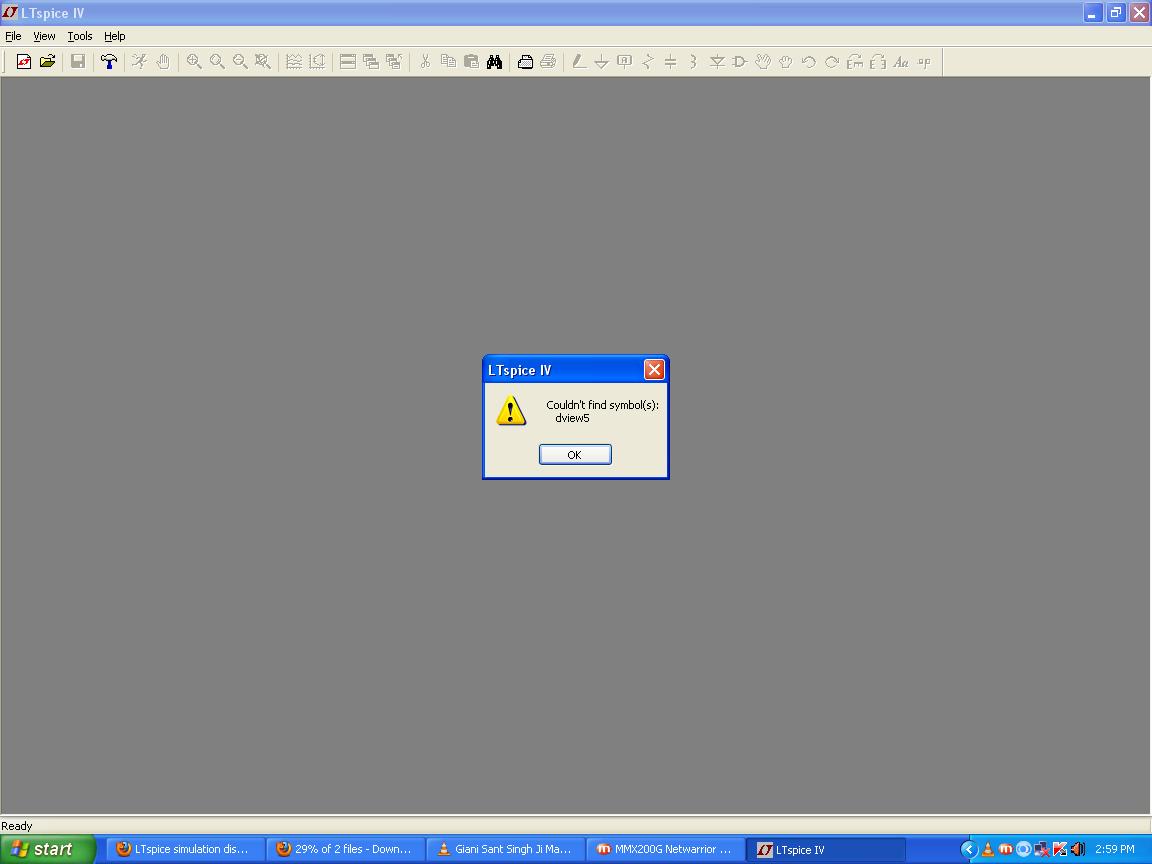Click the Close all windows toolbar icon
The width and height of the screenshot is (1152, 864).
coord(395,62)
